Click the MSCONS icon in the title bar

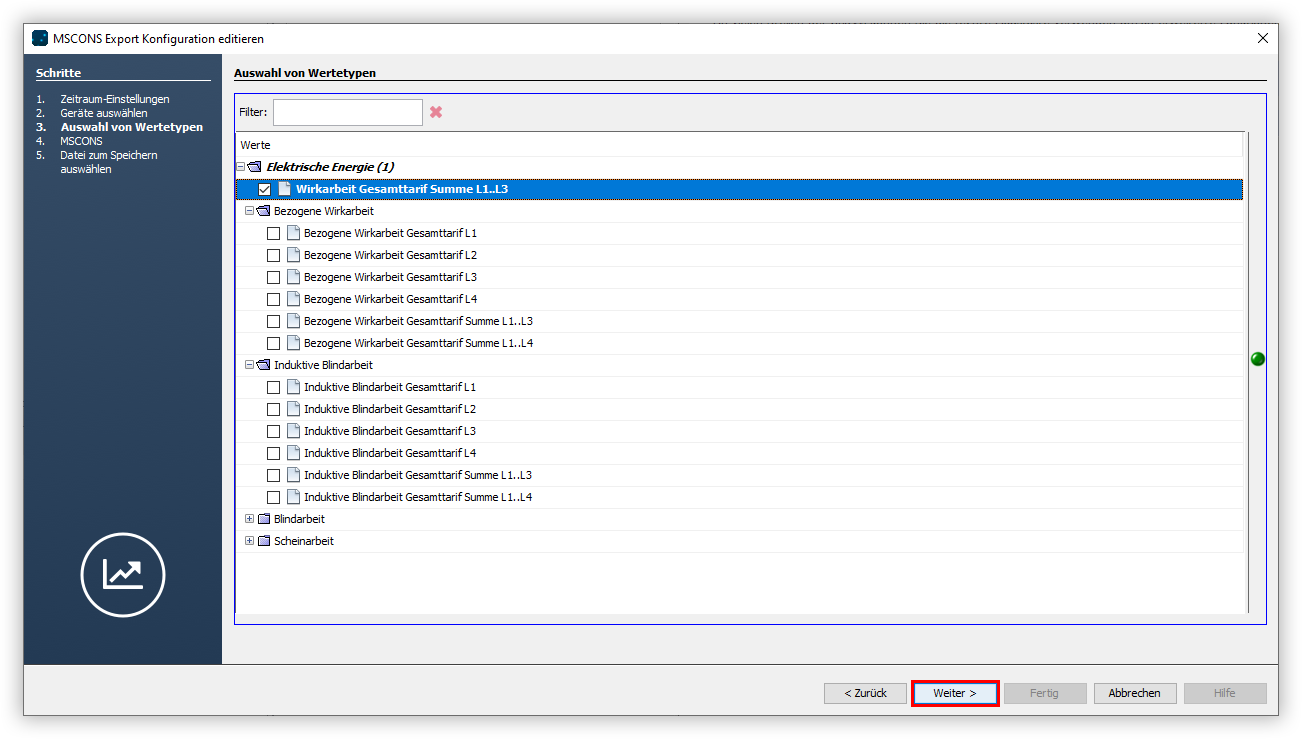coord(39,38)
